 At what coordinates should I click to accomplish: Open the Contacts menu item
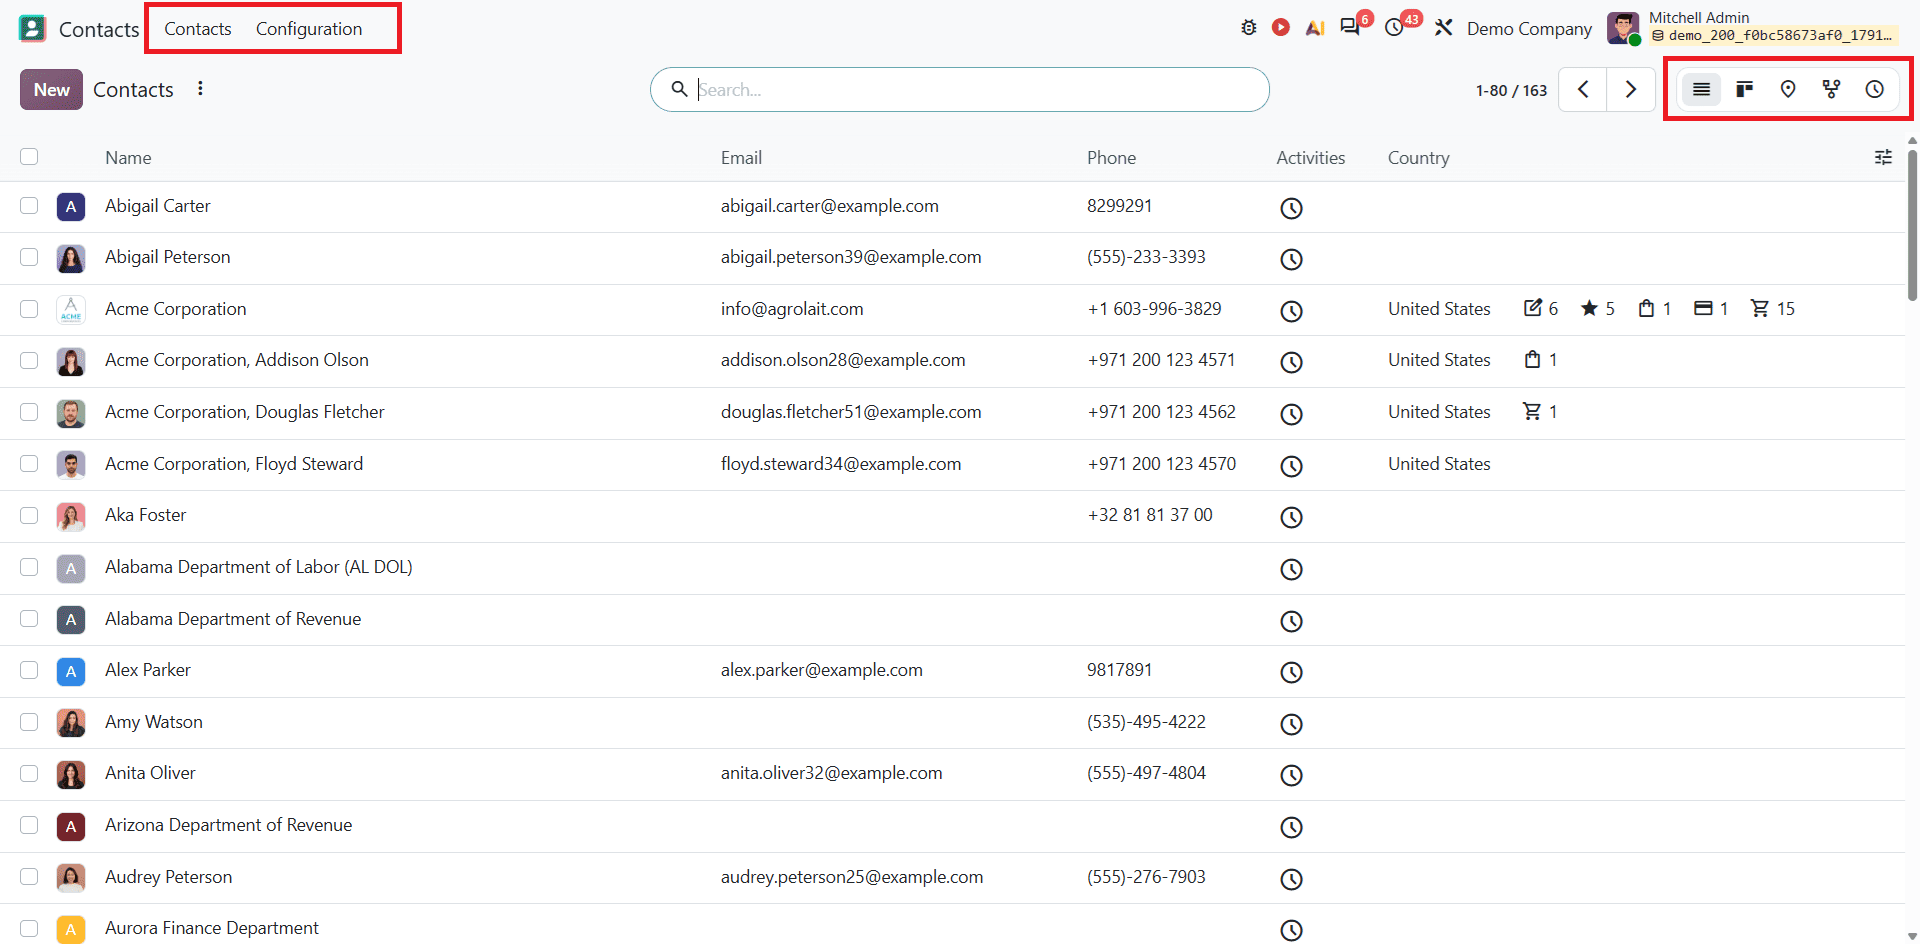(x=198, y=29)
